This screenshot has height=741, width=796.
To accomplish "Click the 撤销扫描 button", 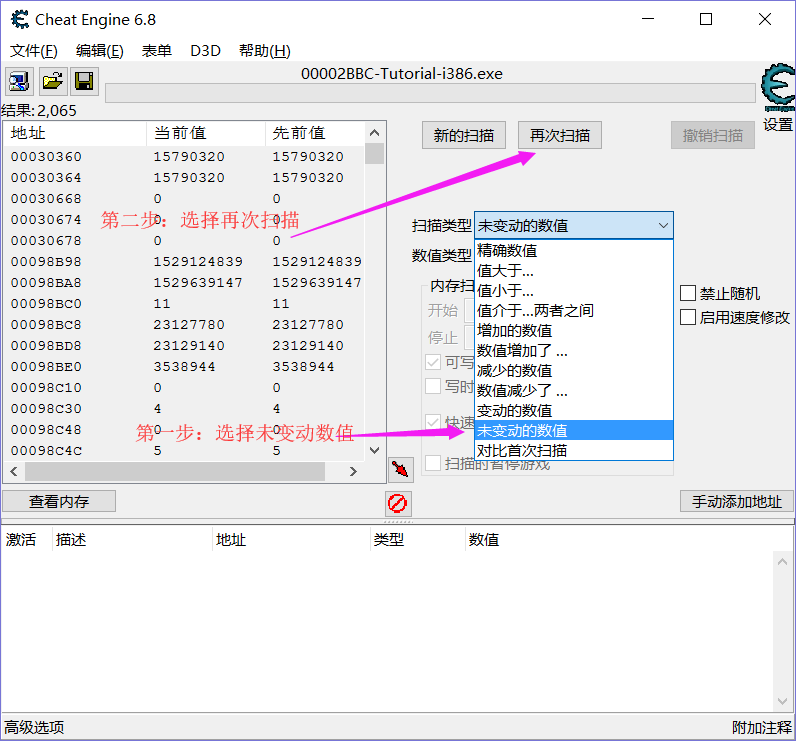I will click(713, 135).
